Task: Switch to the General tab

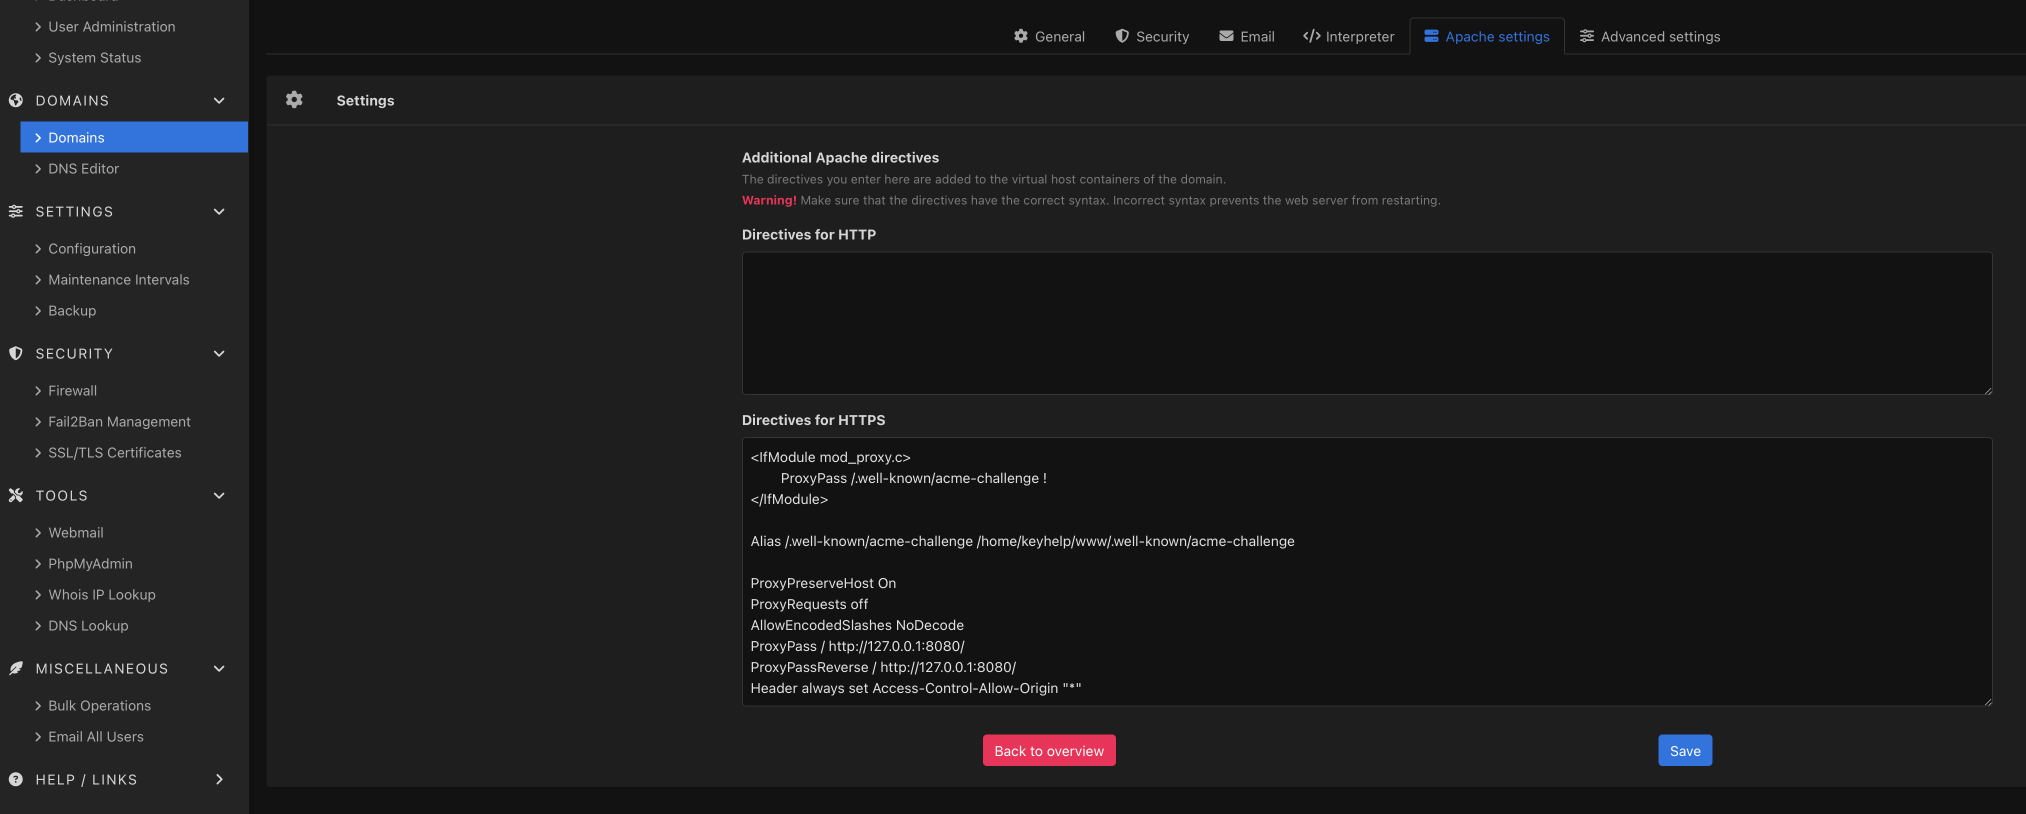Action: [1049, 36]
